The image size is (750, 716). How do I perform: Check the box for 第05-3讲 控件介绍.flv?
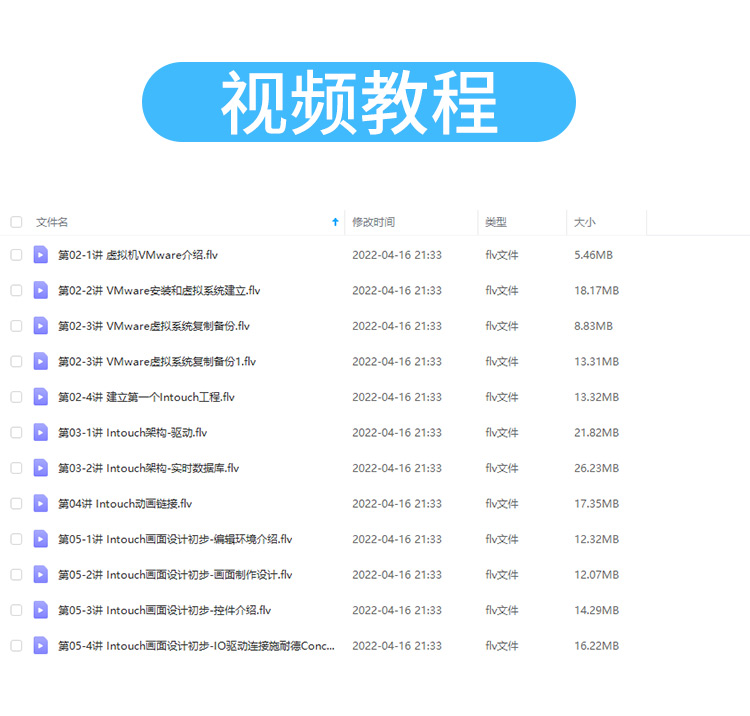click(x=16, y=610)
